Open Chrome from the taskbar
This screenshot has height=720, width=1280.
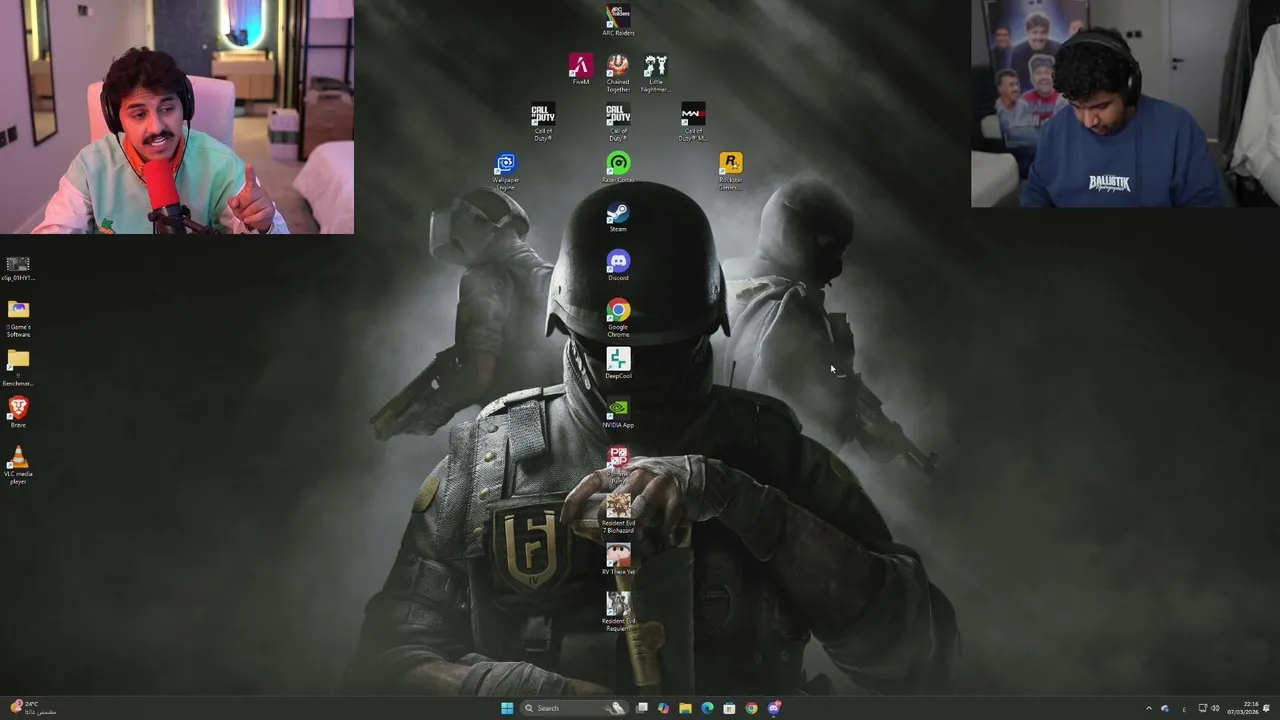[x=751, y=708]
